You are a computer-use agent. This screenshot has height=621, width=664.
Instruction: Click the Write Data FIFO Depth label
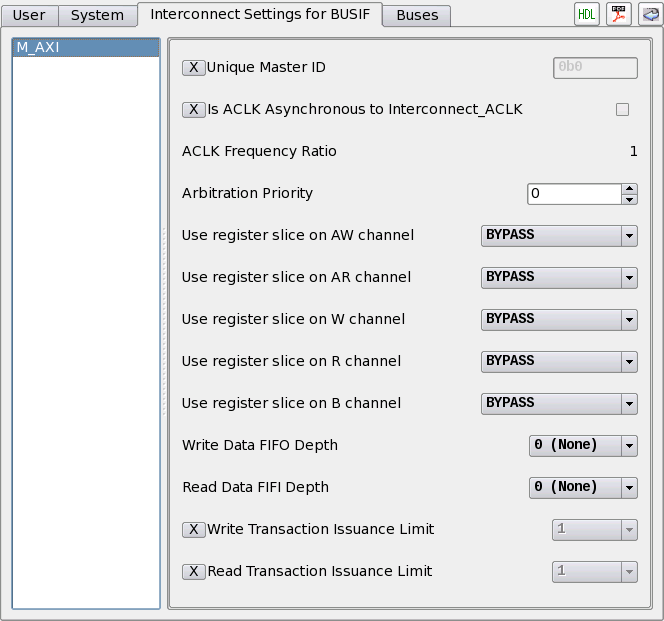click(x=260, y=445)
